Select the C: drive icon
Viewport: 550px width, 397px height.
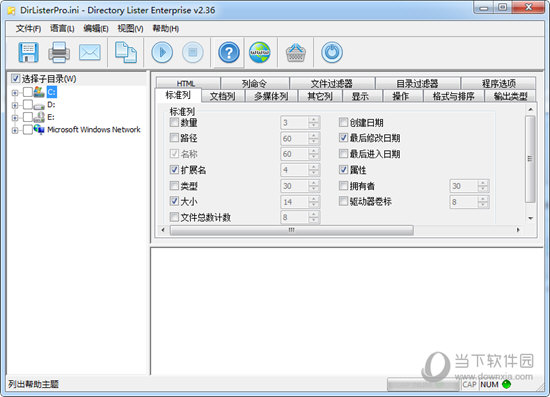tap(39, 92)
